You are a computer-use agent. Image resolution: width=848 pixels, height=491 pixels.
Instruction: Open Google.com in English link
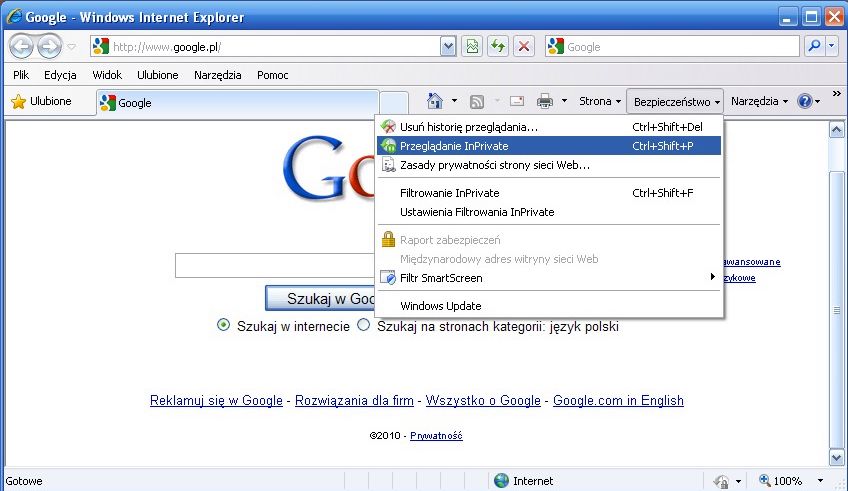618,401
